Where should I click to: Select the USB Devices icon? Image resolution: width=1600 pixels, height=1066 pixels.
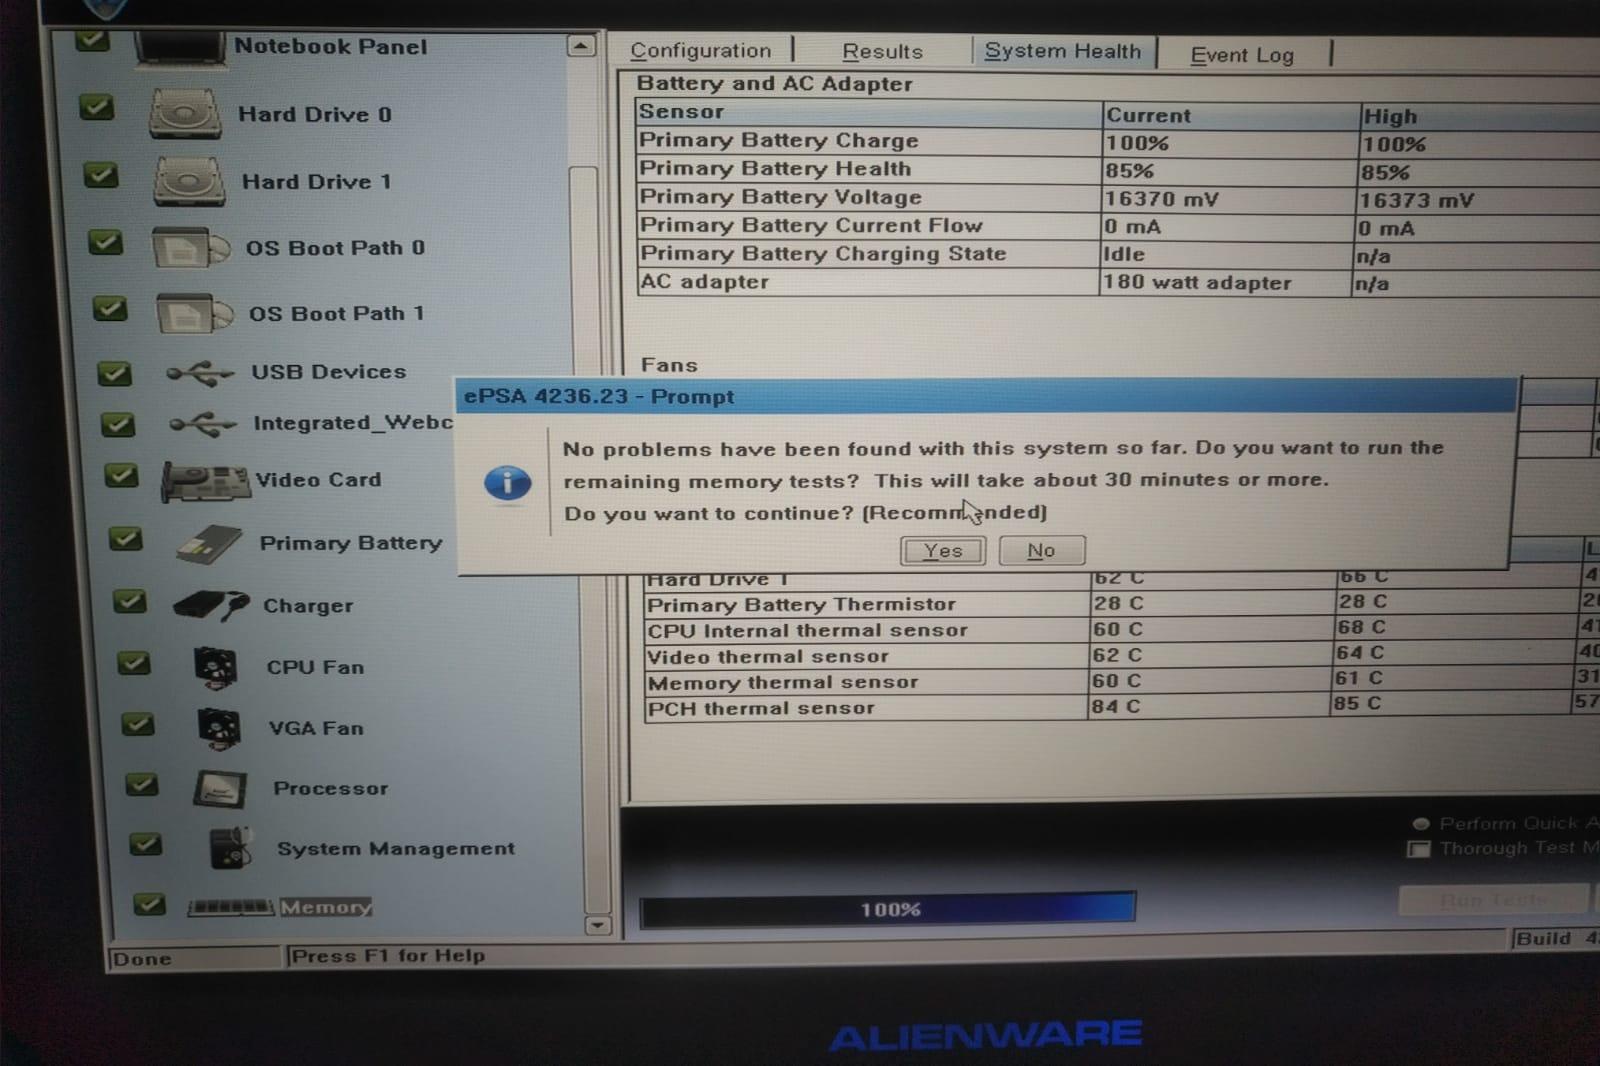point(200,374)
